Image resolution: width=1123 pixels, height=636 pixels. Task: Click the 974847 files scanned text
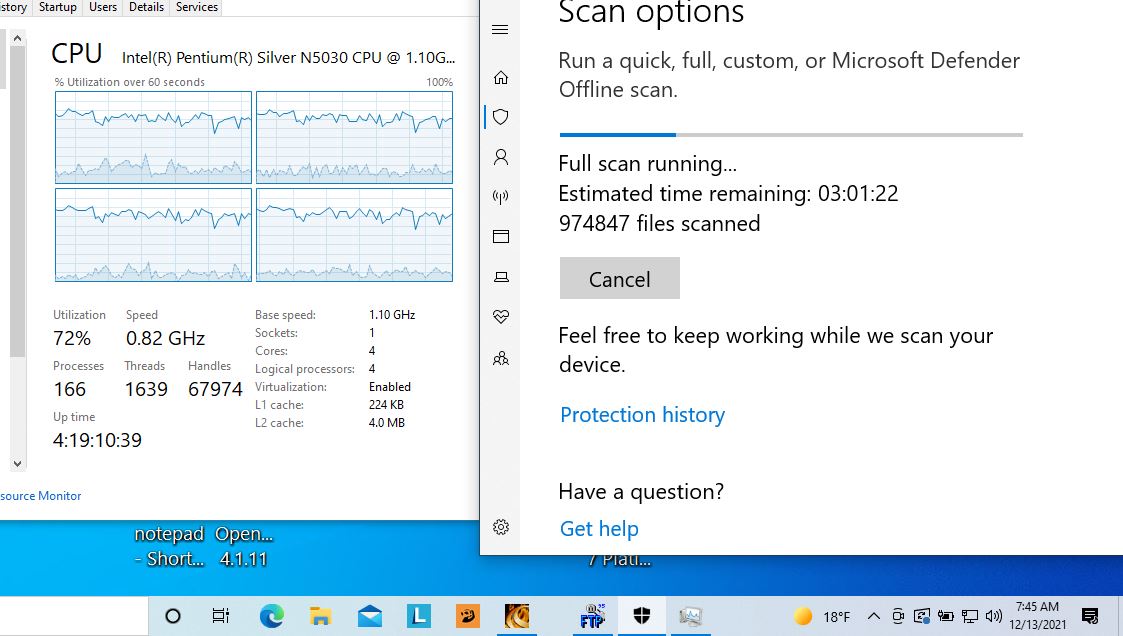coord(659,223)
